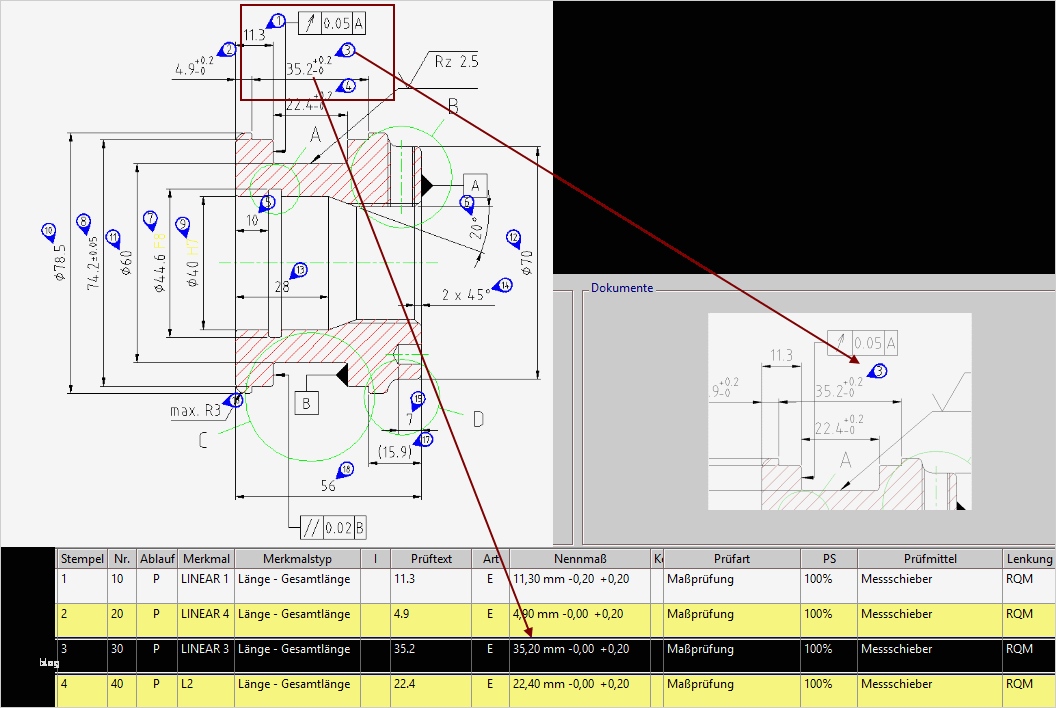The width and height of the screenshot is (1056, 708).
Task: Click the Lenkung column header
Action: (x=1029, y=558)
